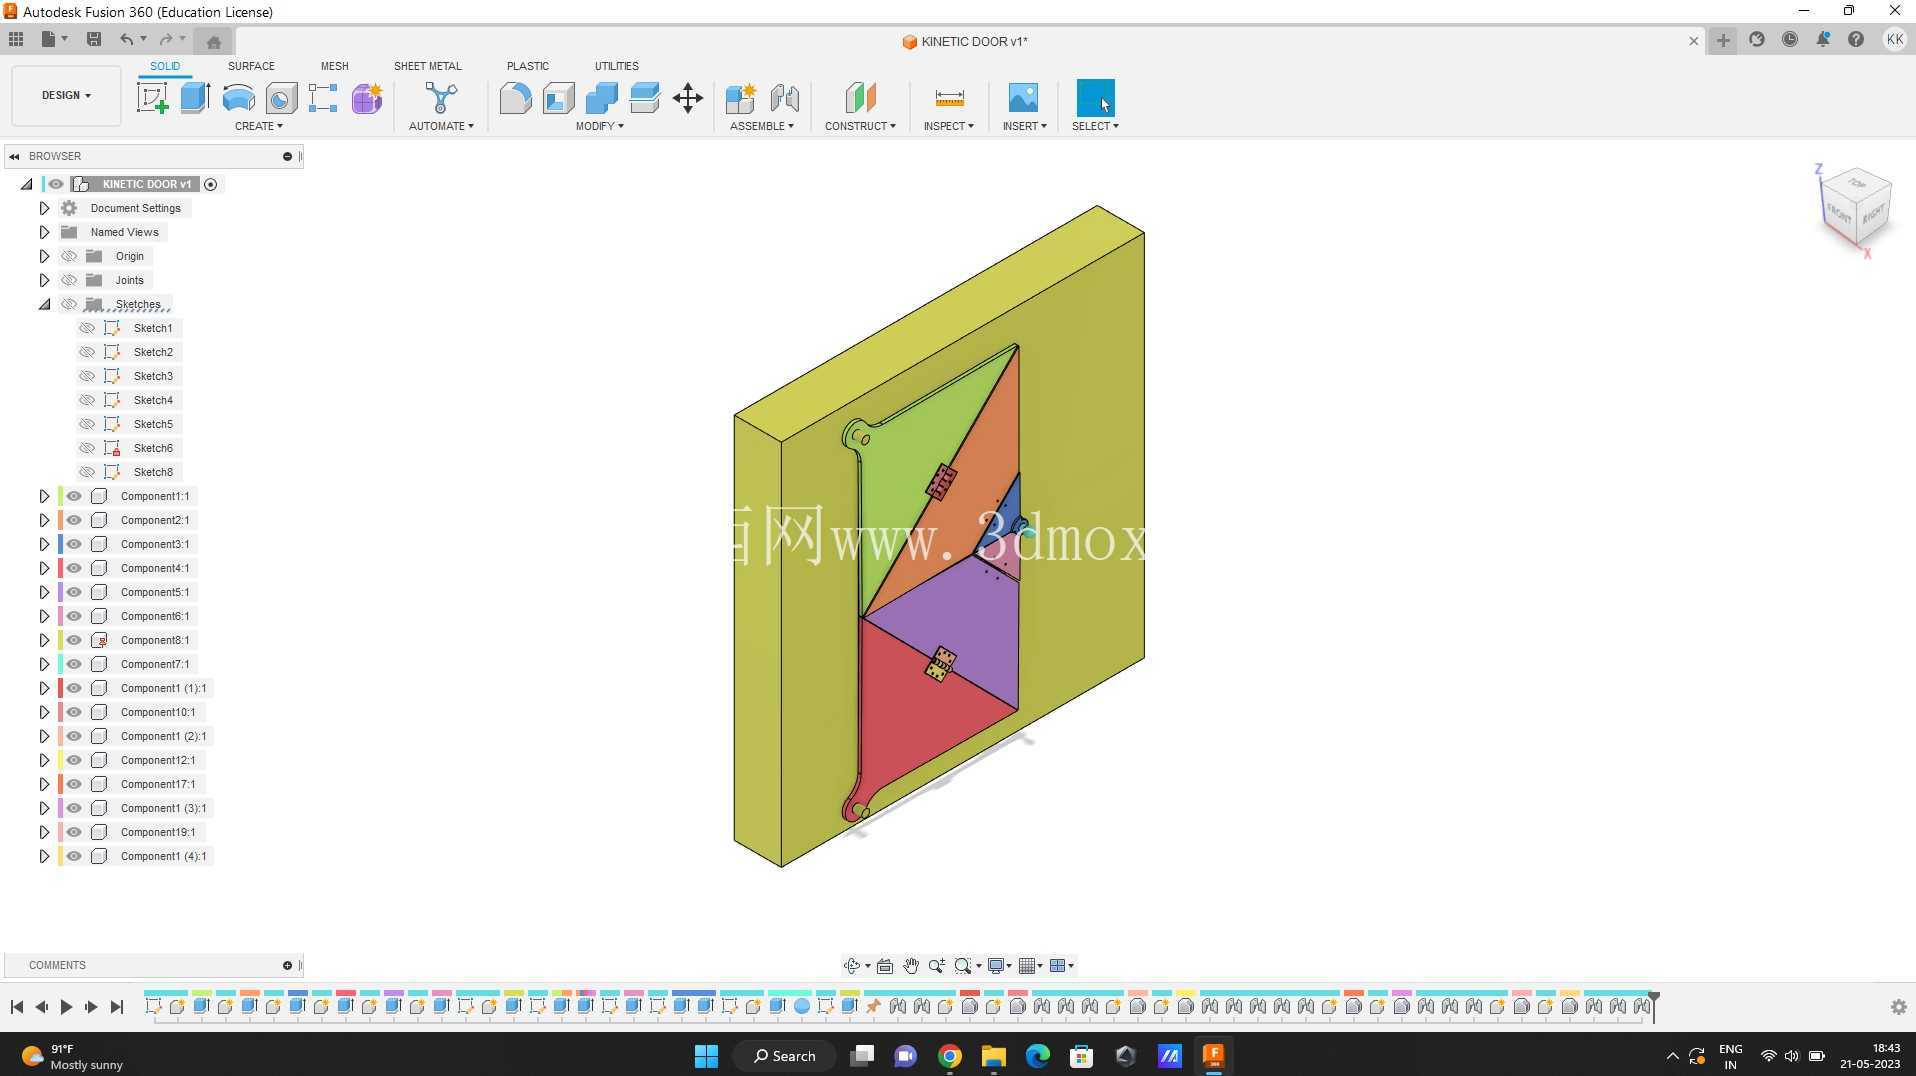
Task: Toggle visibility of Component7:1
Action: (74, 664)
